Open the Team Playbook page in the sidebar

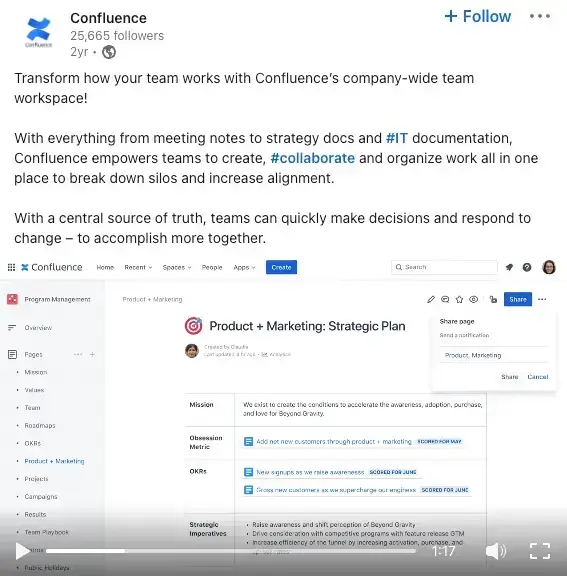47,532
